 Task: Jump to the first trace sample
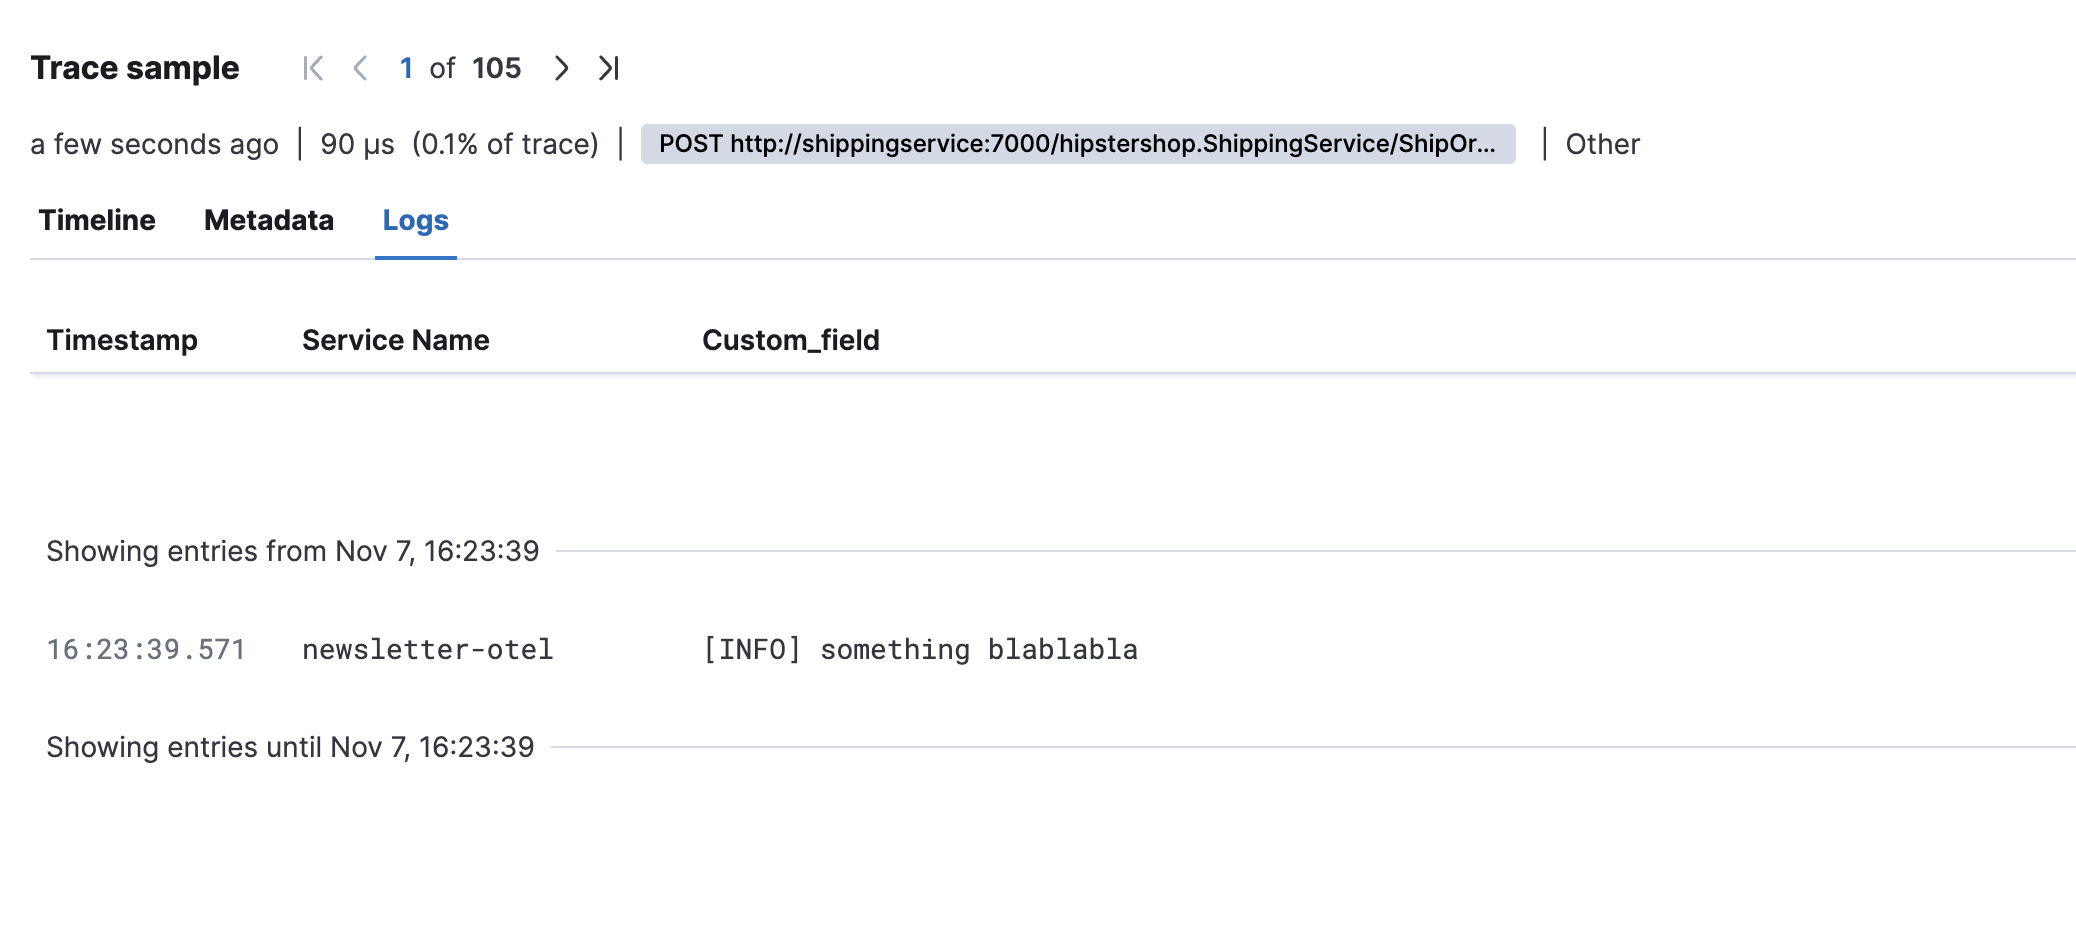point(311,68)
